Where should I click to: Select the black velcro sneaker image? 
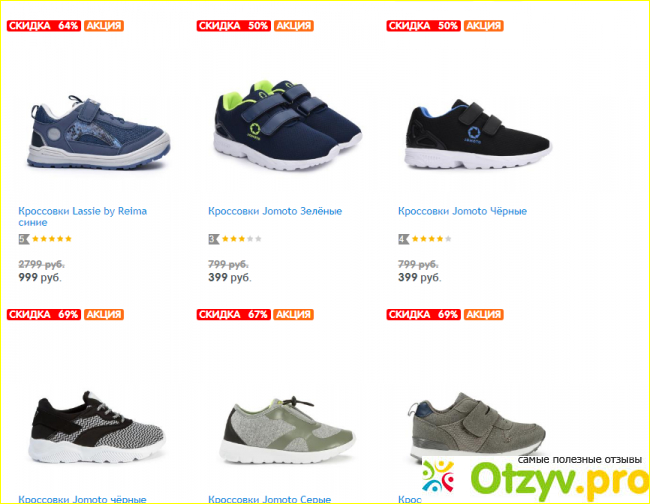(x=478, y=134)
